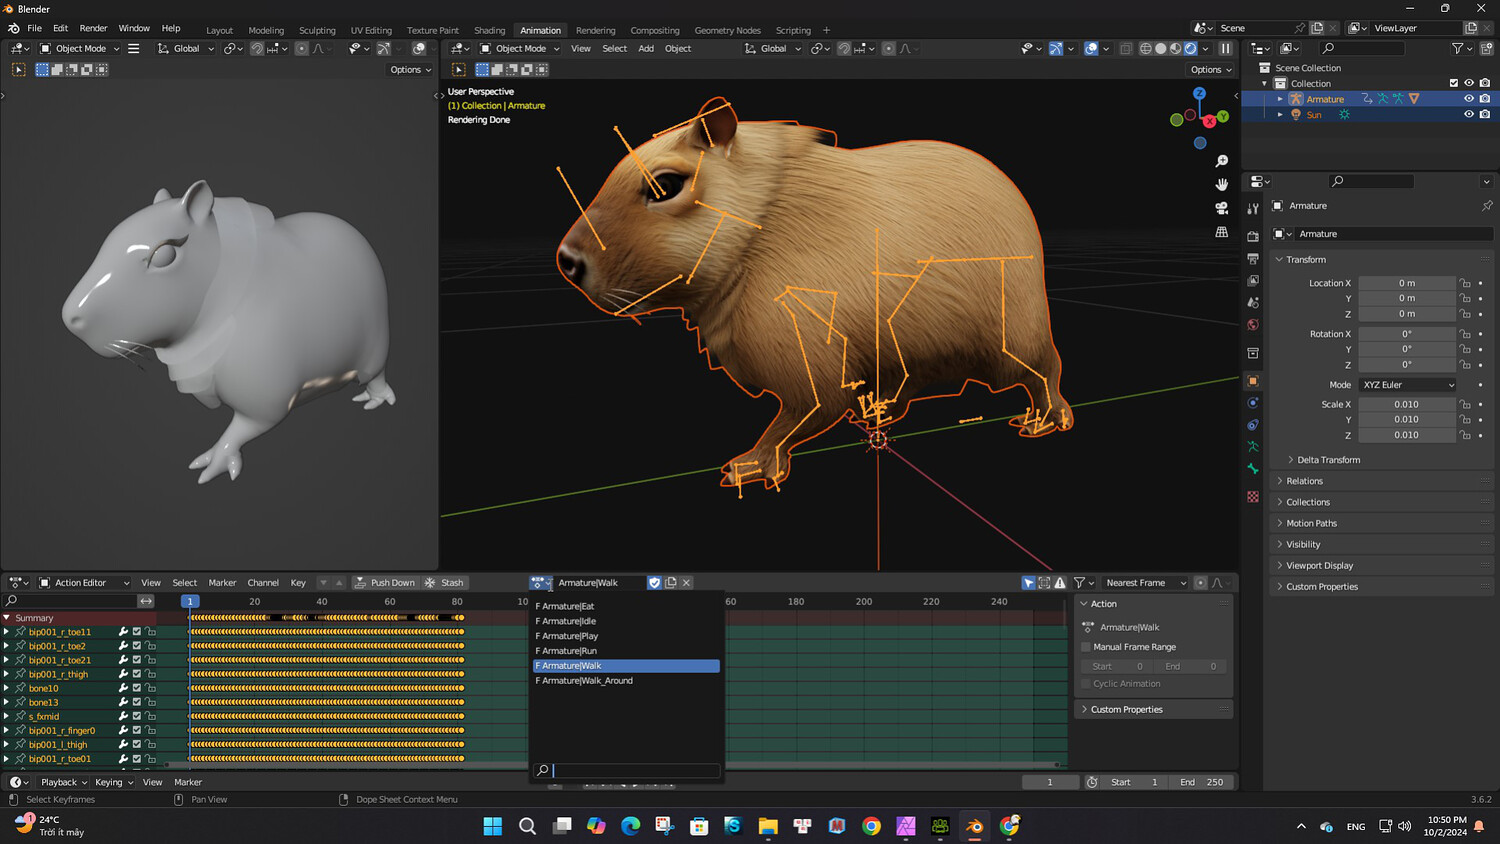Enable rendered viewport shading mode
1500x844 pixels.
click(1190, 48)
